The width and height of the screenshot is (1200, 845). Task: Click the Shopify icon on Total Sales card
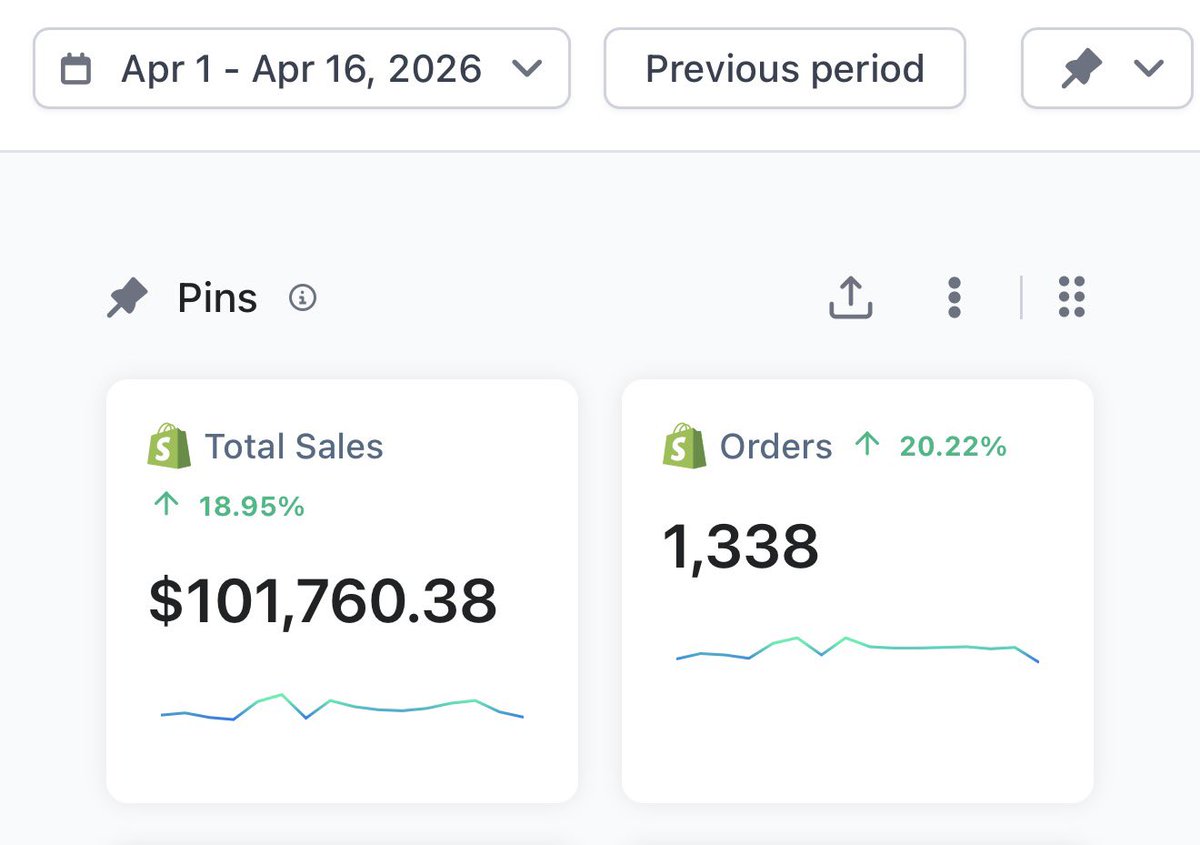coord(169,446)
